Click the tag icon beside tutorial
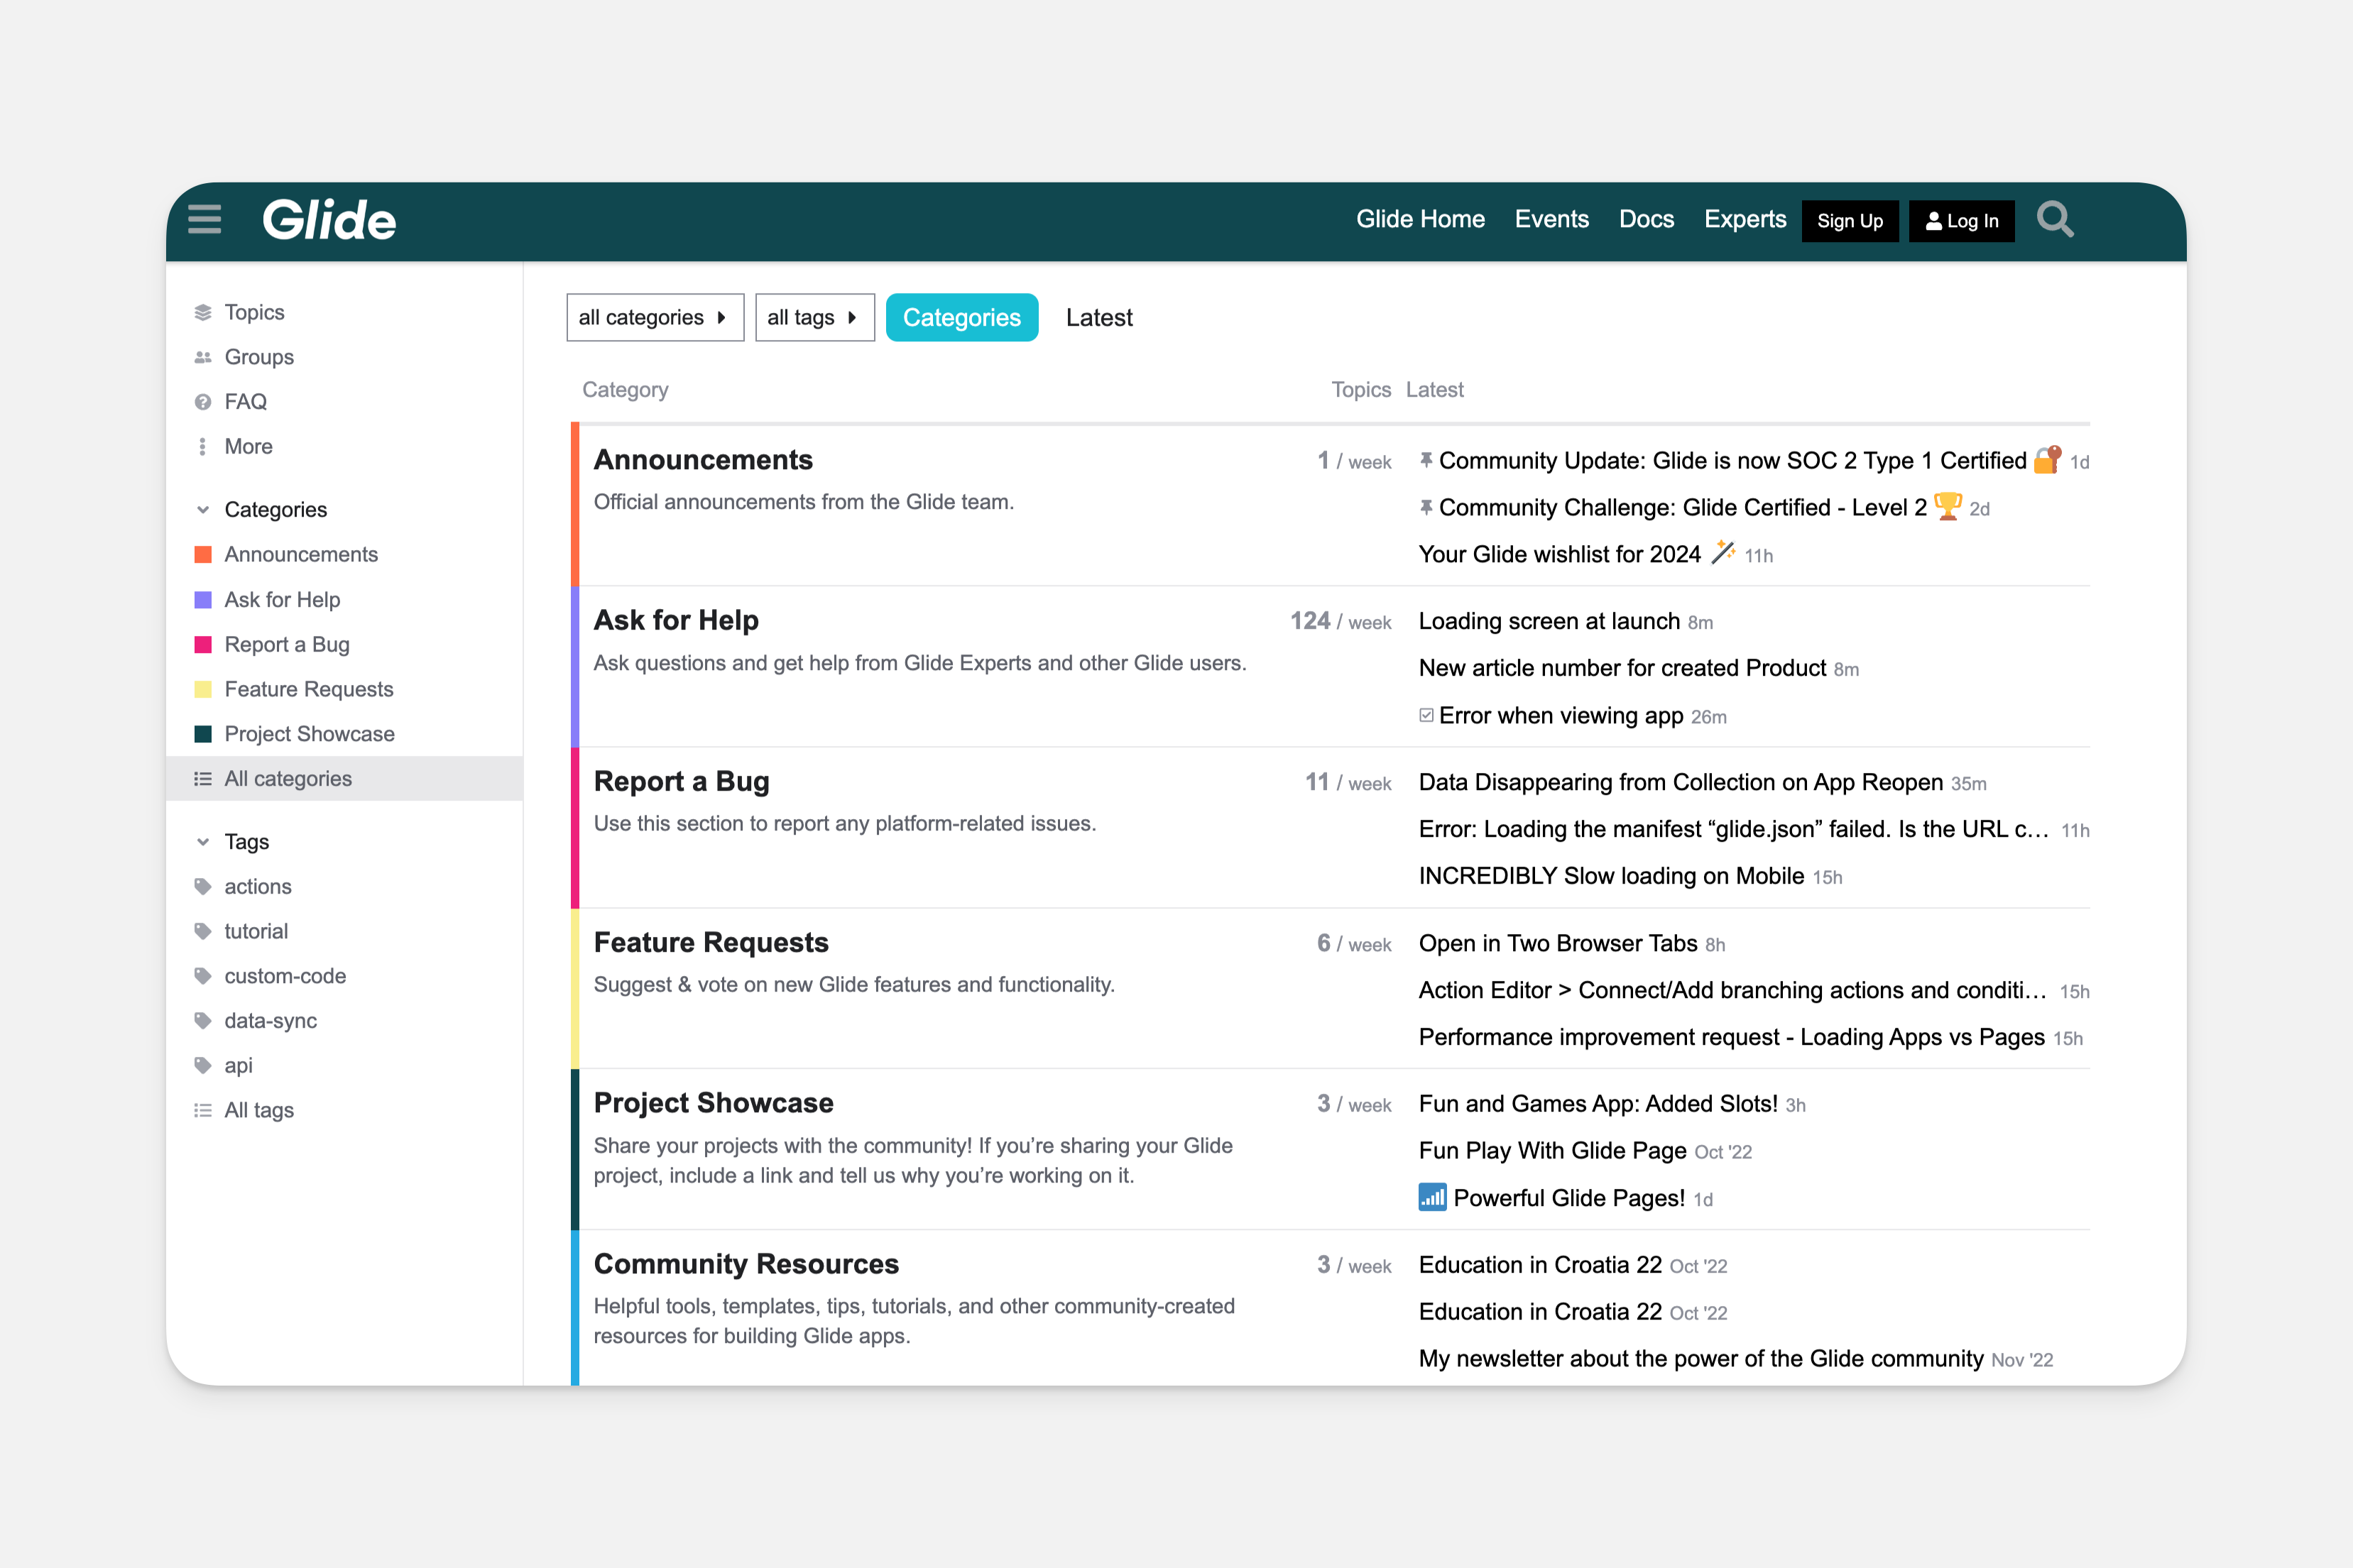Viewport: 2353px width, 1568px height. [x=203, y=931]
